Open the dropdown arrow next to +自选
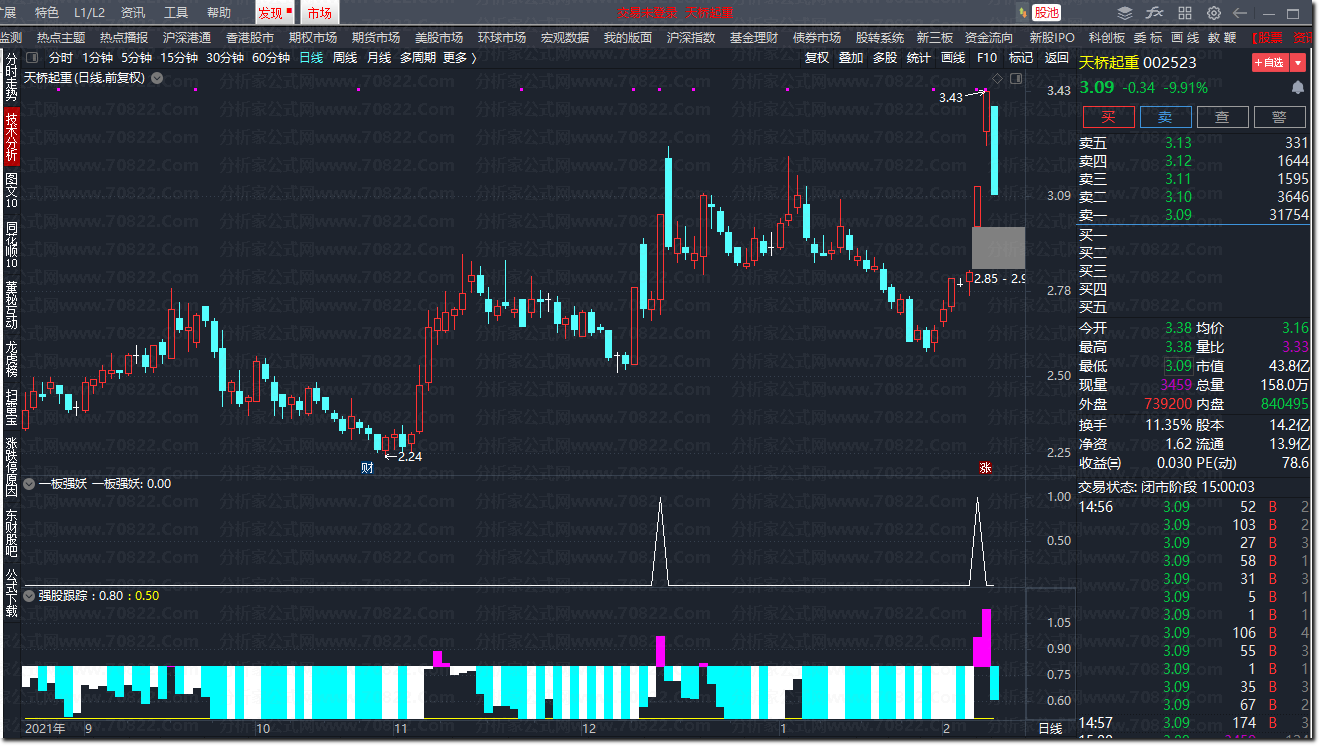The height and width of the screenshot is (746, 1321). [x=1298, y=62]
